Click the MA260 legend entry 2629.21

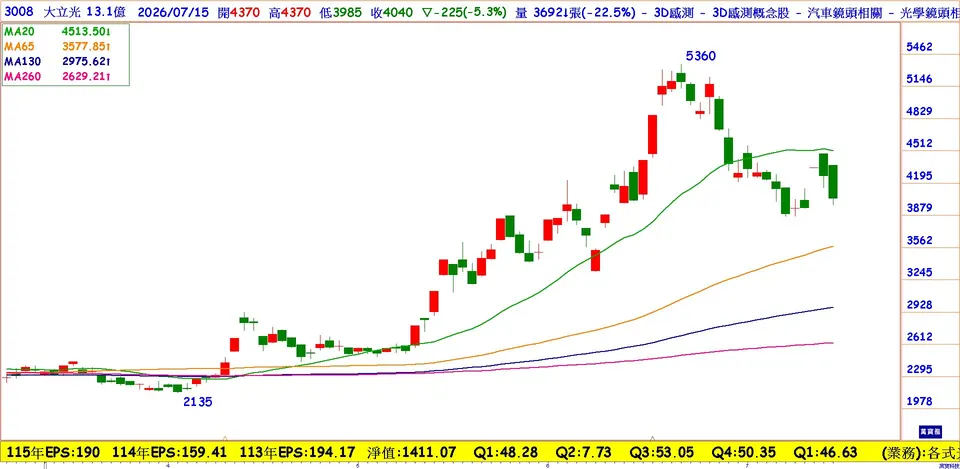click(57, 77)
